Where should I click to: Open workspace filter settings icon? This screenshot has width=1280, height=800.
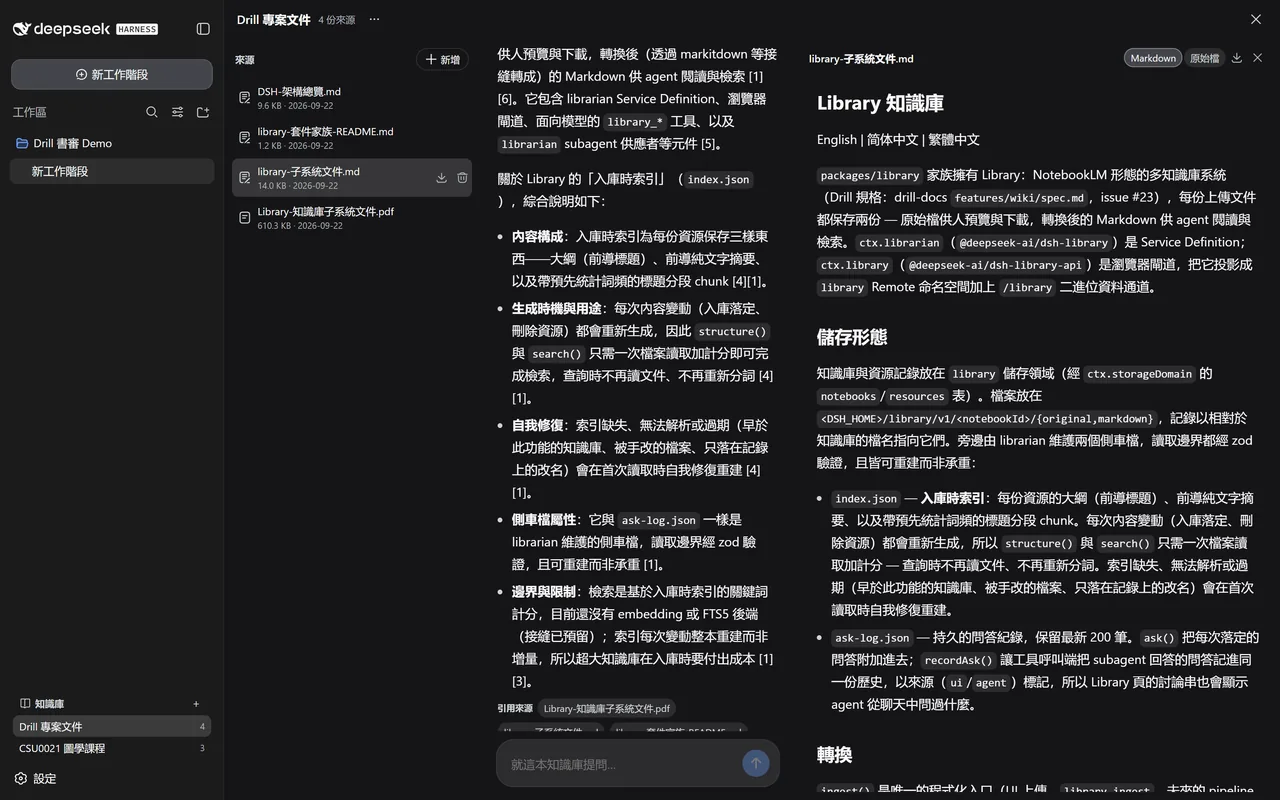(177, 112)
